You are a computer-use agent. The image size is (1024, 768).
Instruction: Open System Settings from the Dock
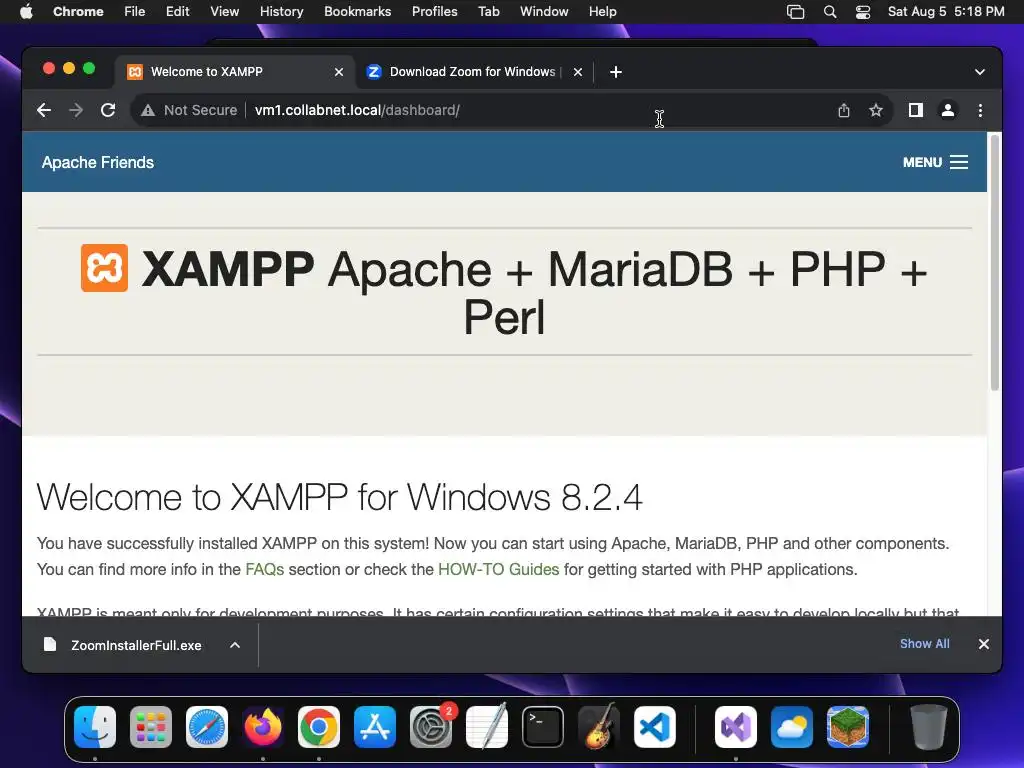coord(431,727)
